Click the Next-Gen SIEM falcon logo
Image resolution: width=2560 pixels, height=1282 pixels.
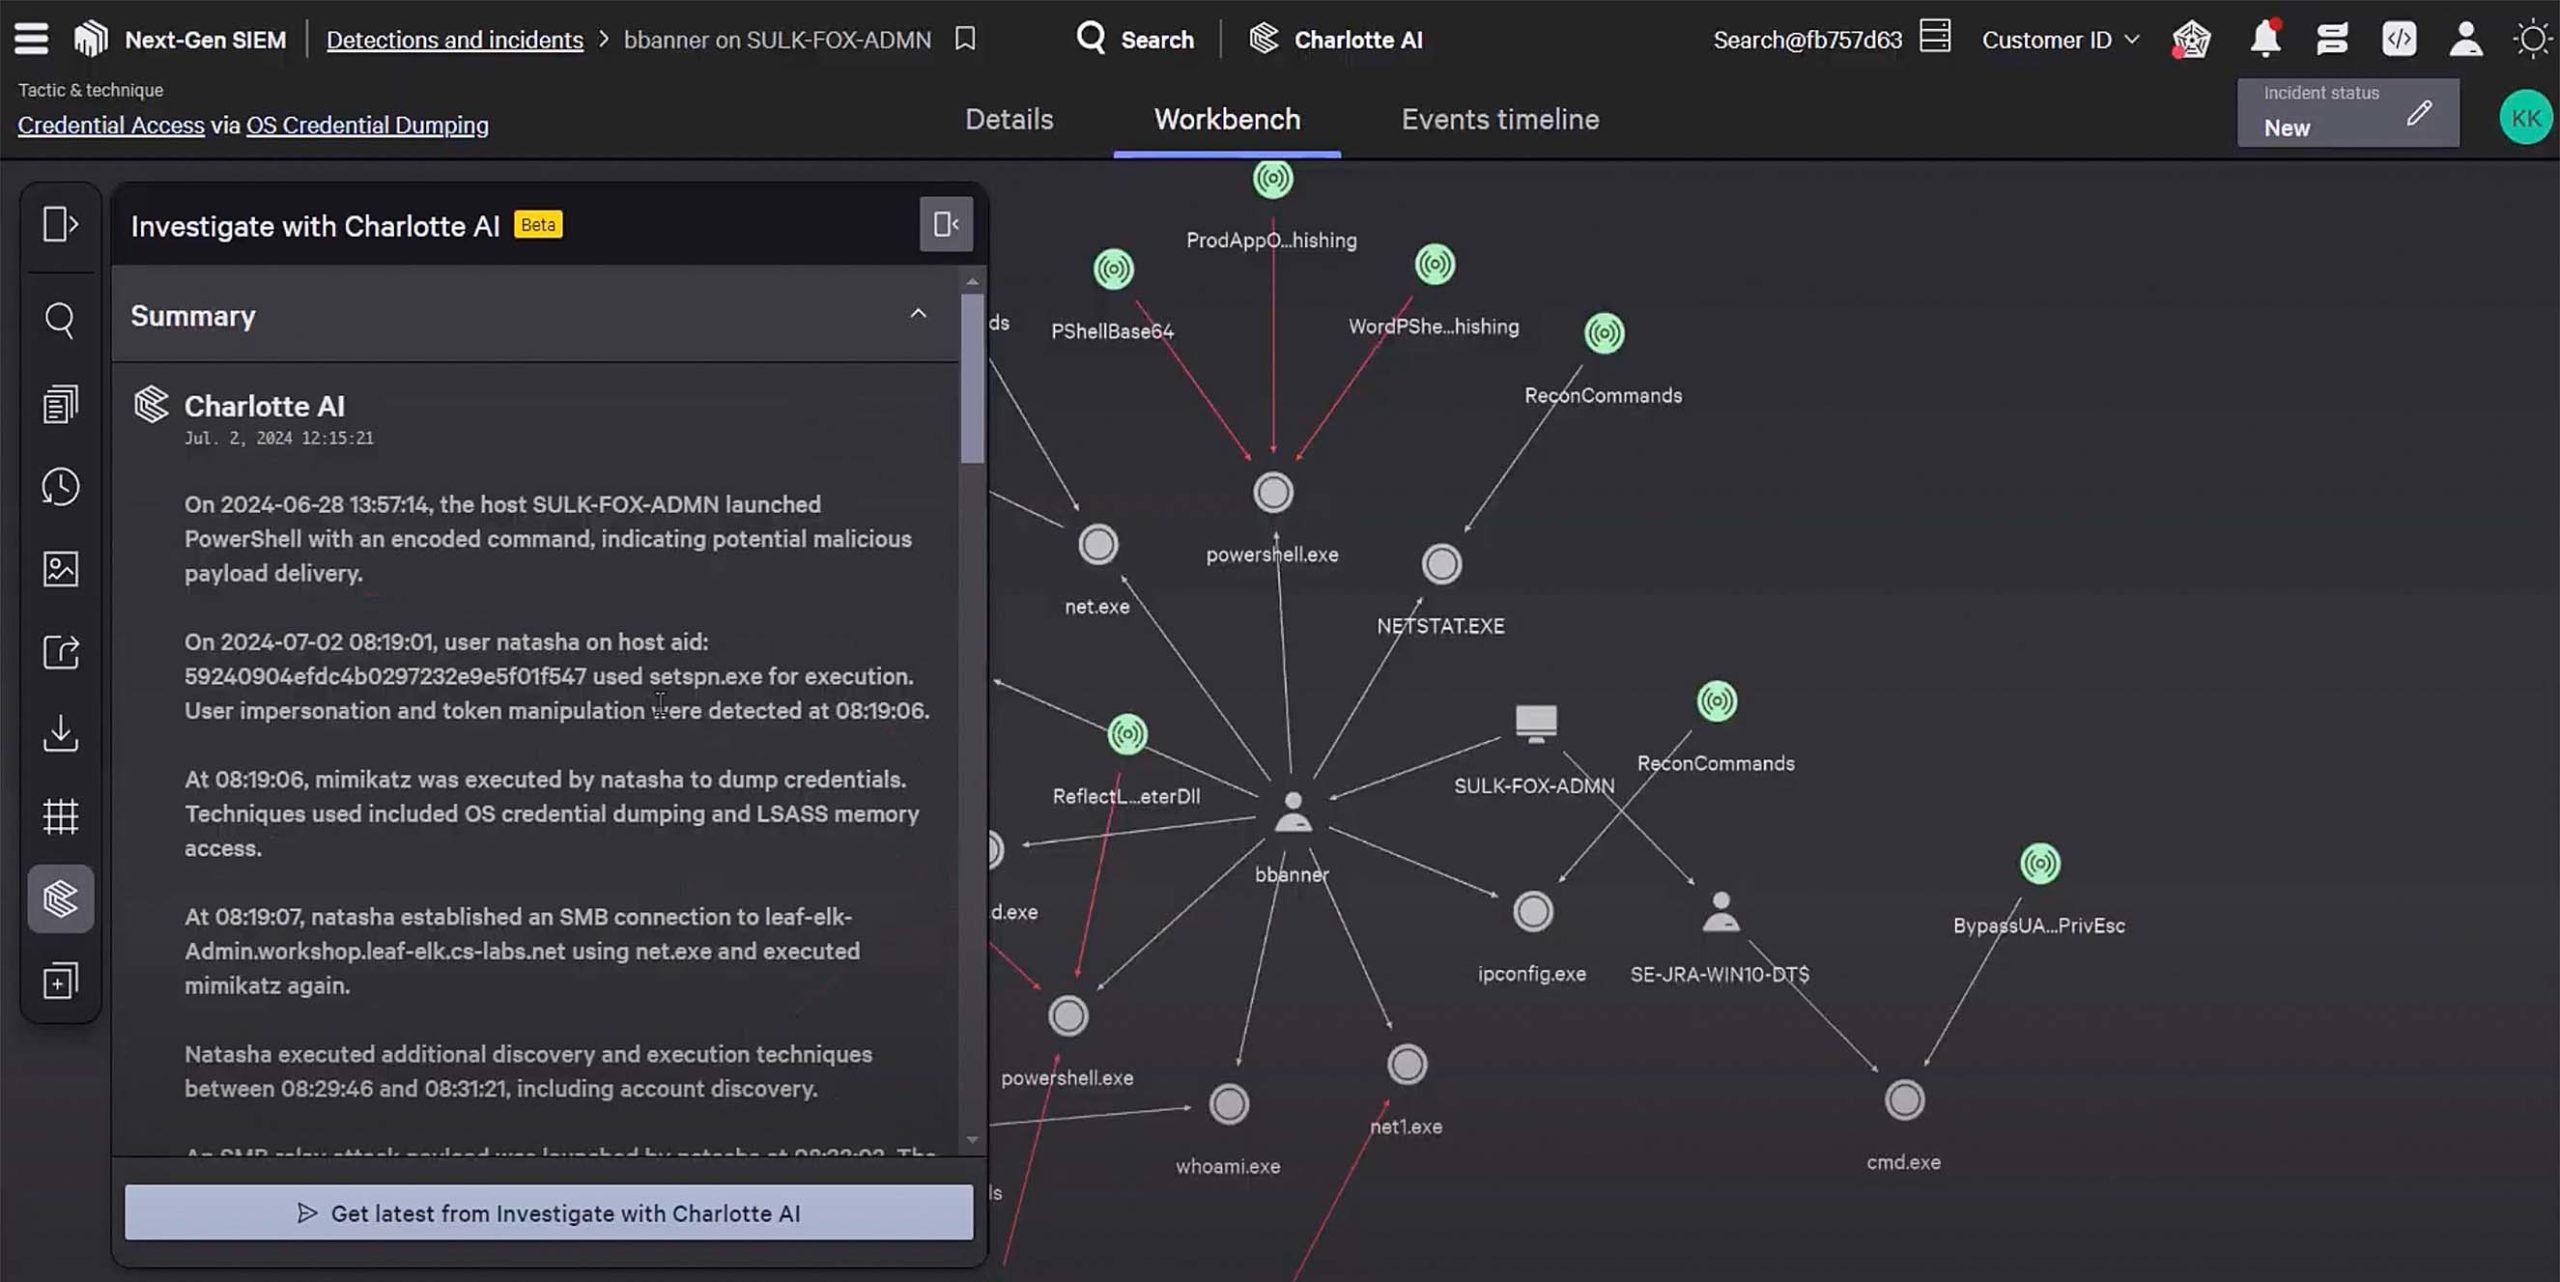point(90,39)
